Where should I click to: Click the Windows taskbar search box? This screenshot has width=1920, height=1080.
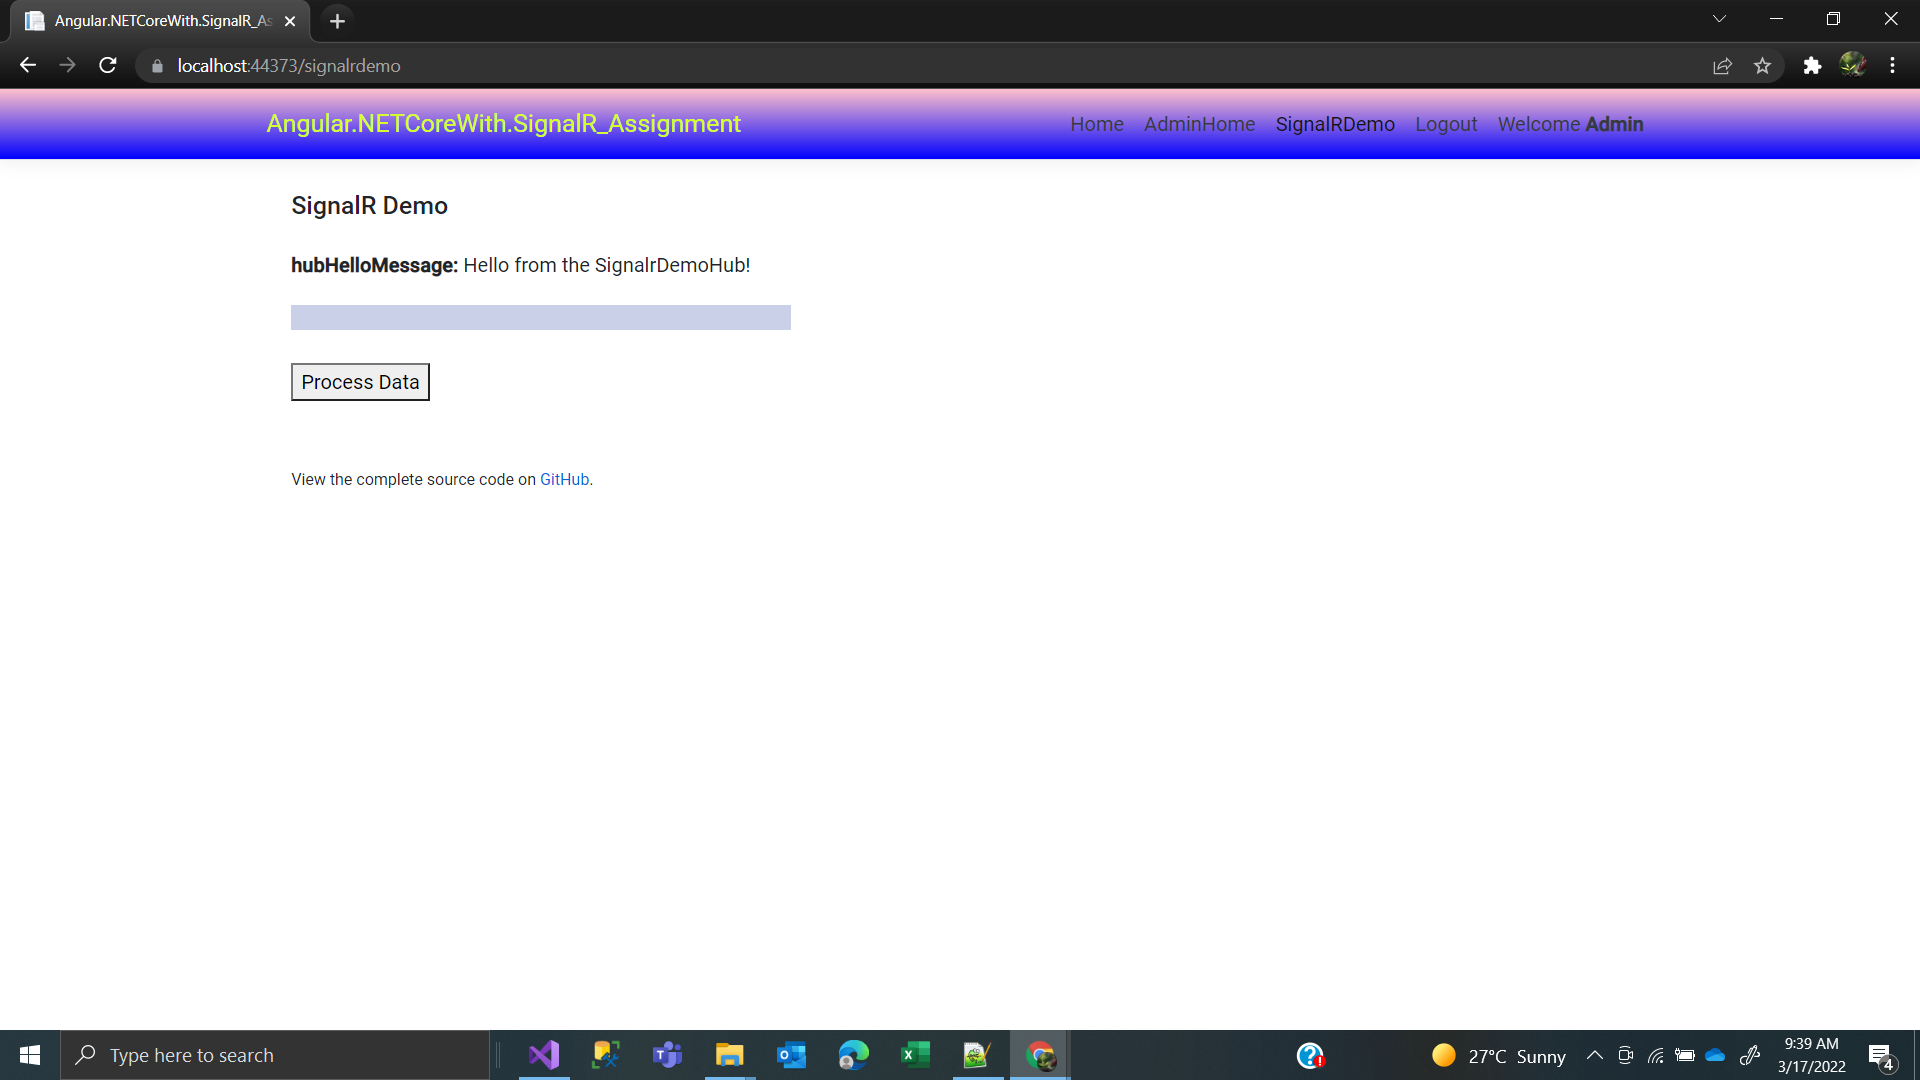click(275, 1055)
